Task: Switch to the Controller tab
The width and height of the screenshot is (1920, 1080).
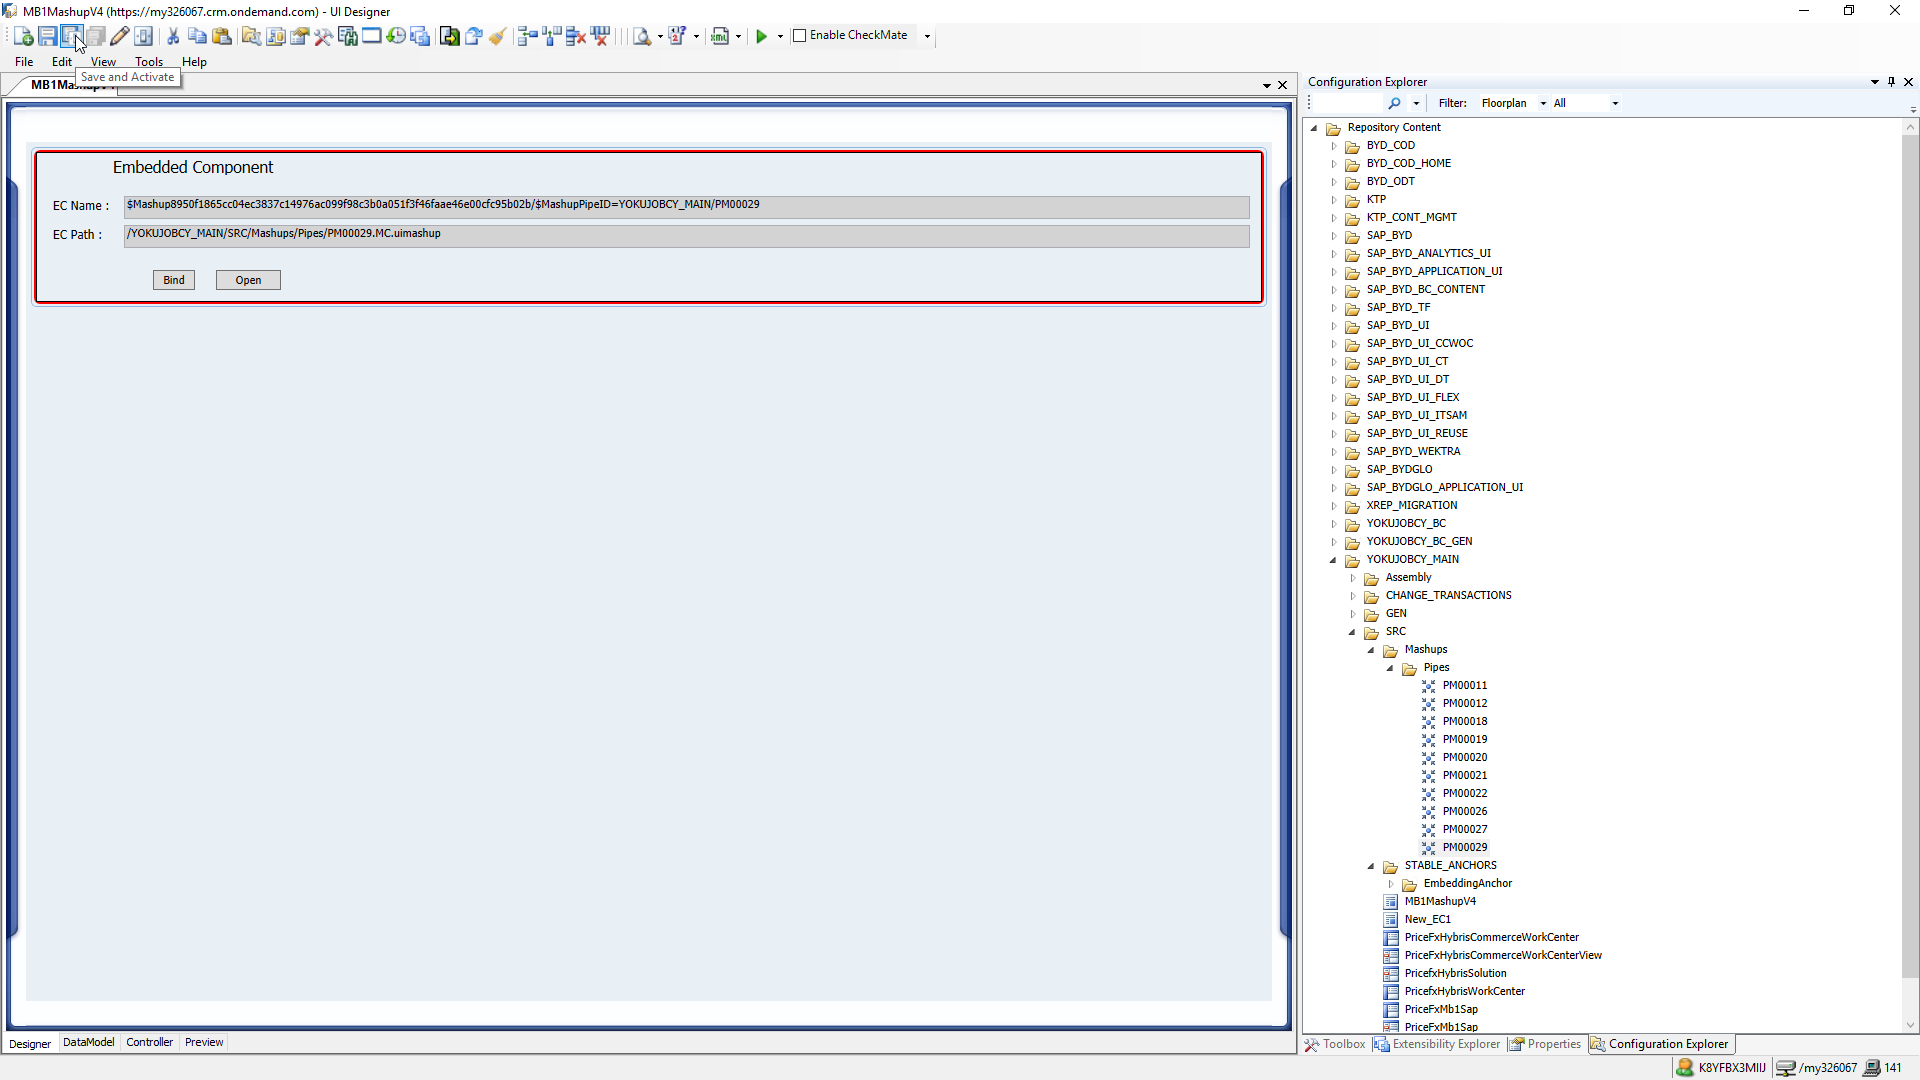Action: pyautogui.click(x=149, y=1042)
